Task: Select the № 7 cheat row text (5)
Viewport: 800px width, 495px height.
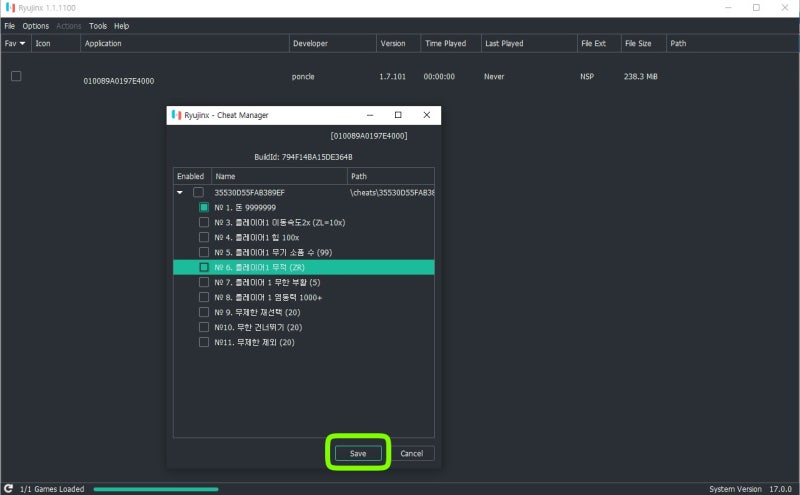Action: [267, 282]
